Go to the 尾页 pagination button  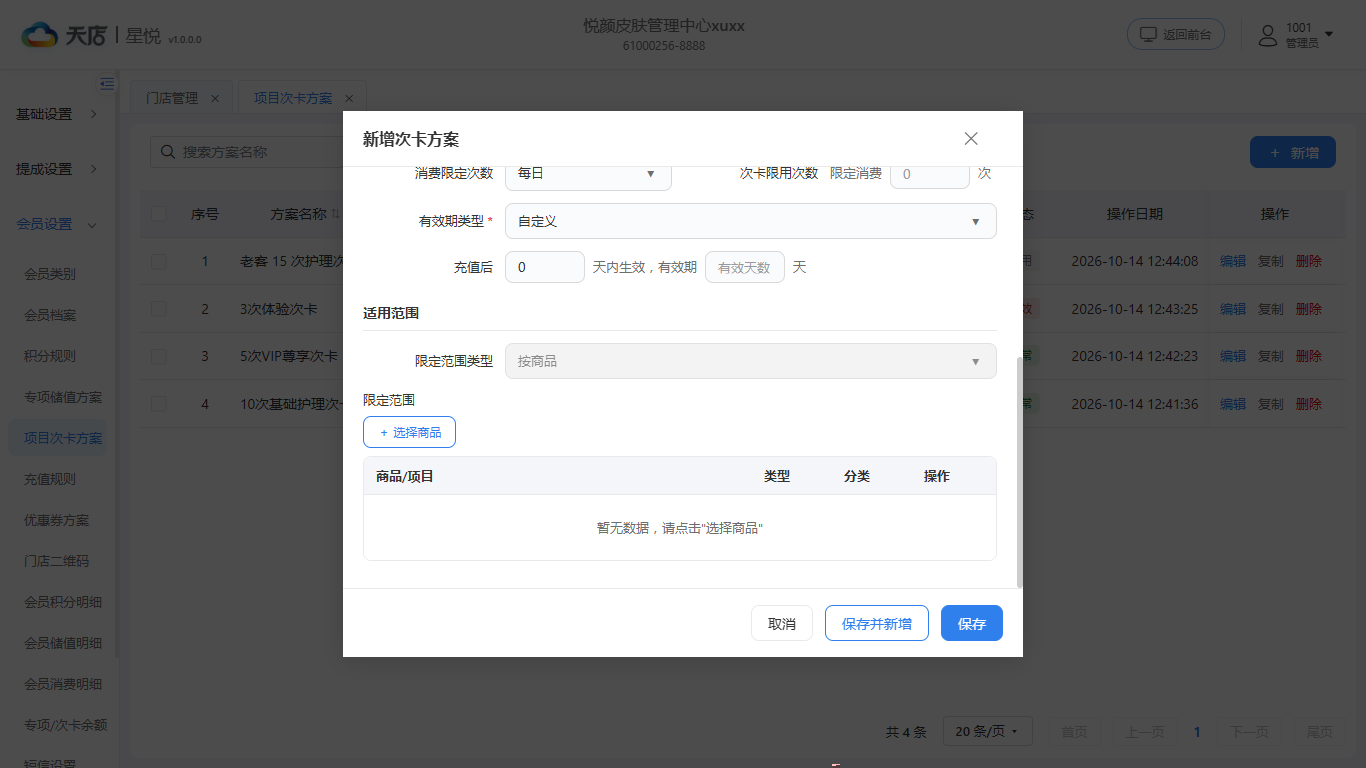tap(1320, 732)
